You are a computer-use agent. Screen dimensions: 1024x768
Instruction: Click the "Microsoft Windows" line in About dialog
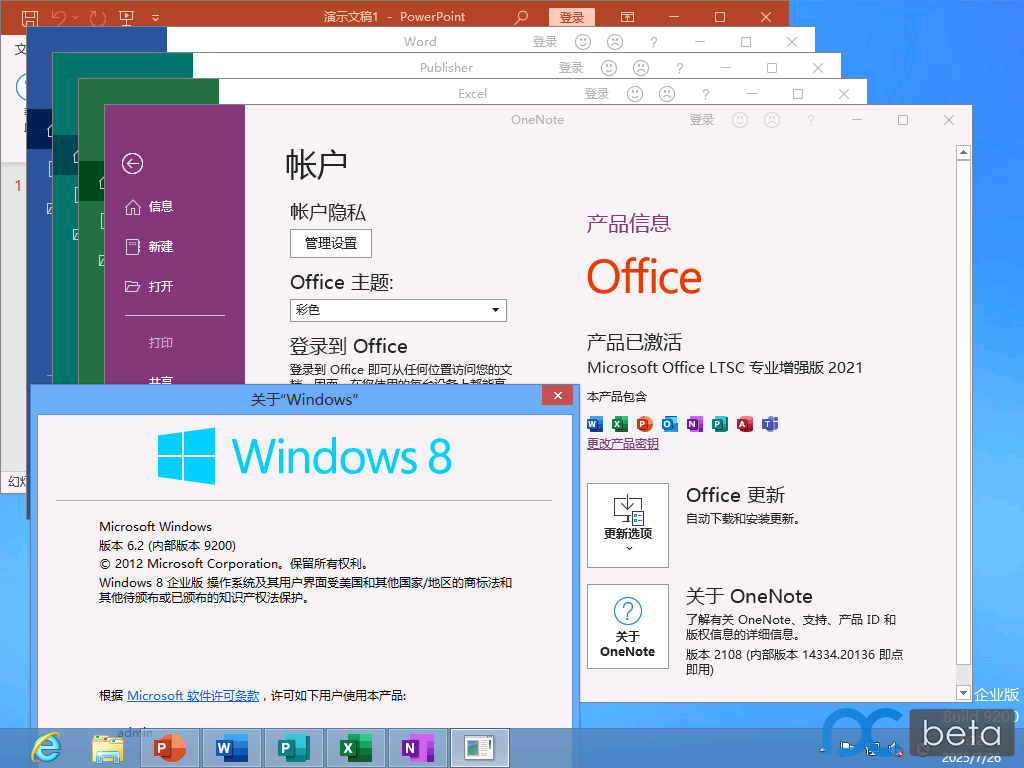point(155,526)
